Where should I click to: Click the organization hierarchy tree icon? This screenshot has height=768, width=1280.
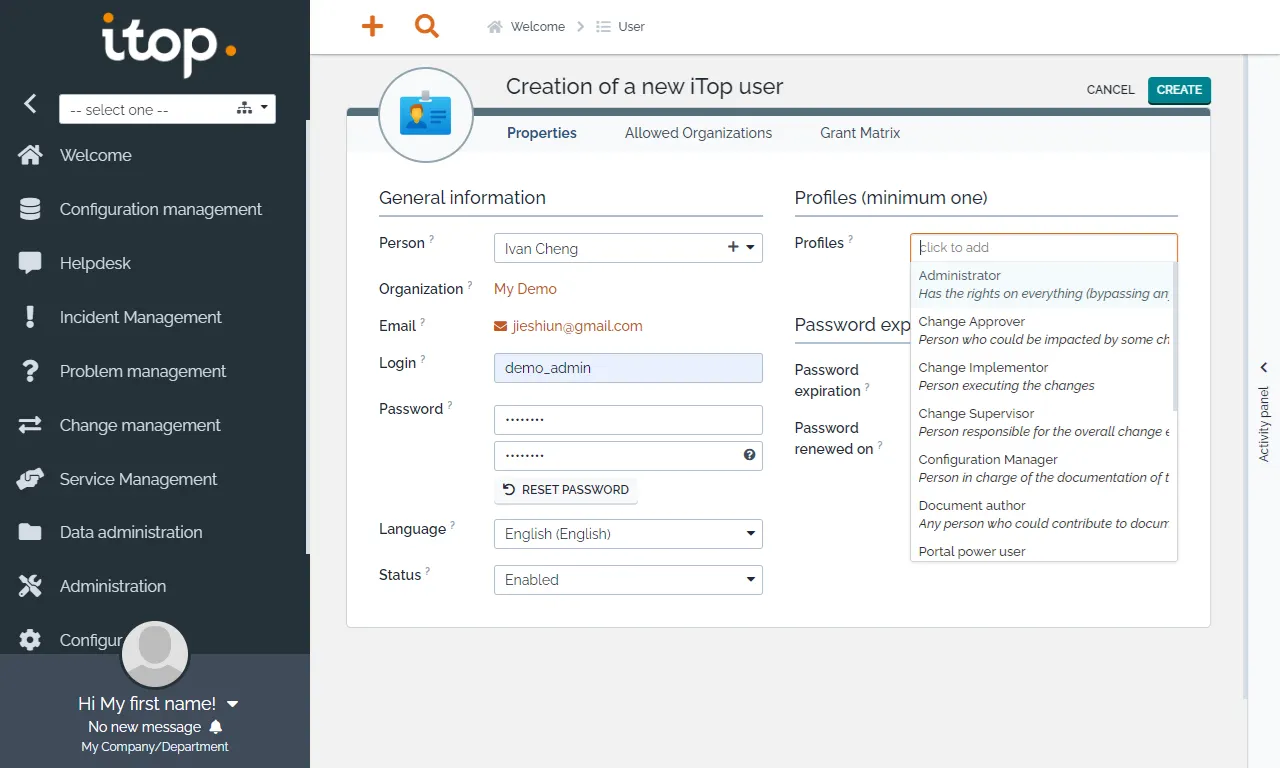point(244,108)
